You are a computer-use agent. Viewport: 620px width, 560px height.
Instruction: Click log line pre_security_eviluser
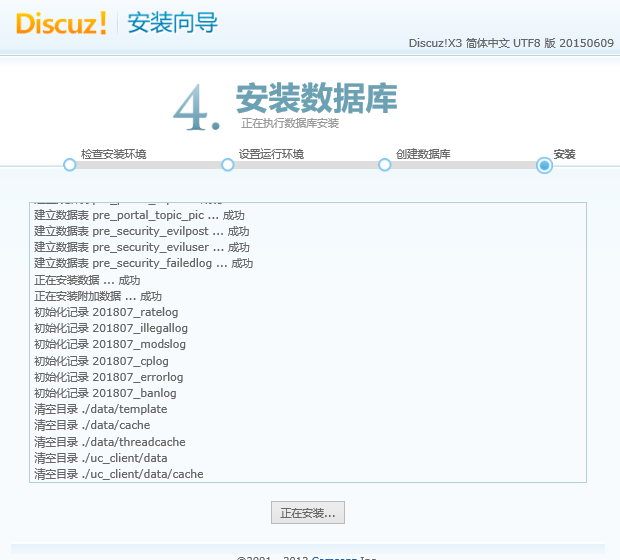pos(142,247)
